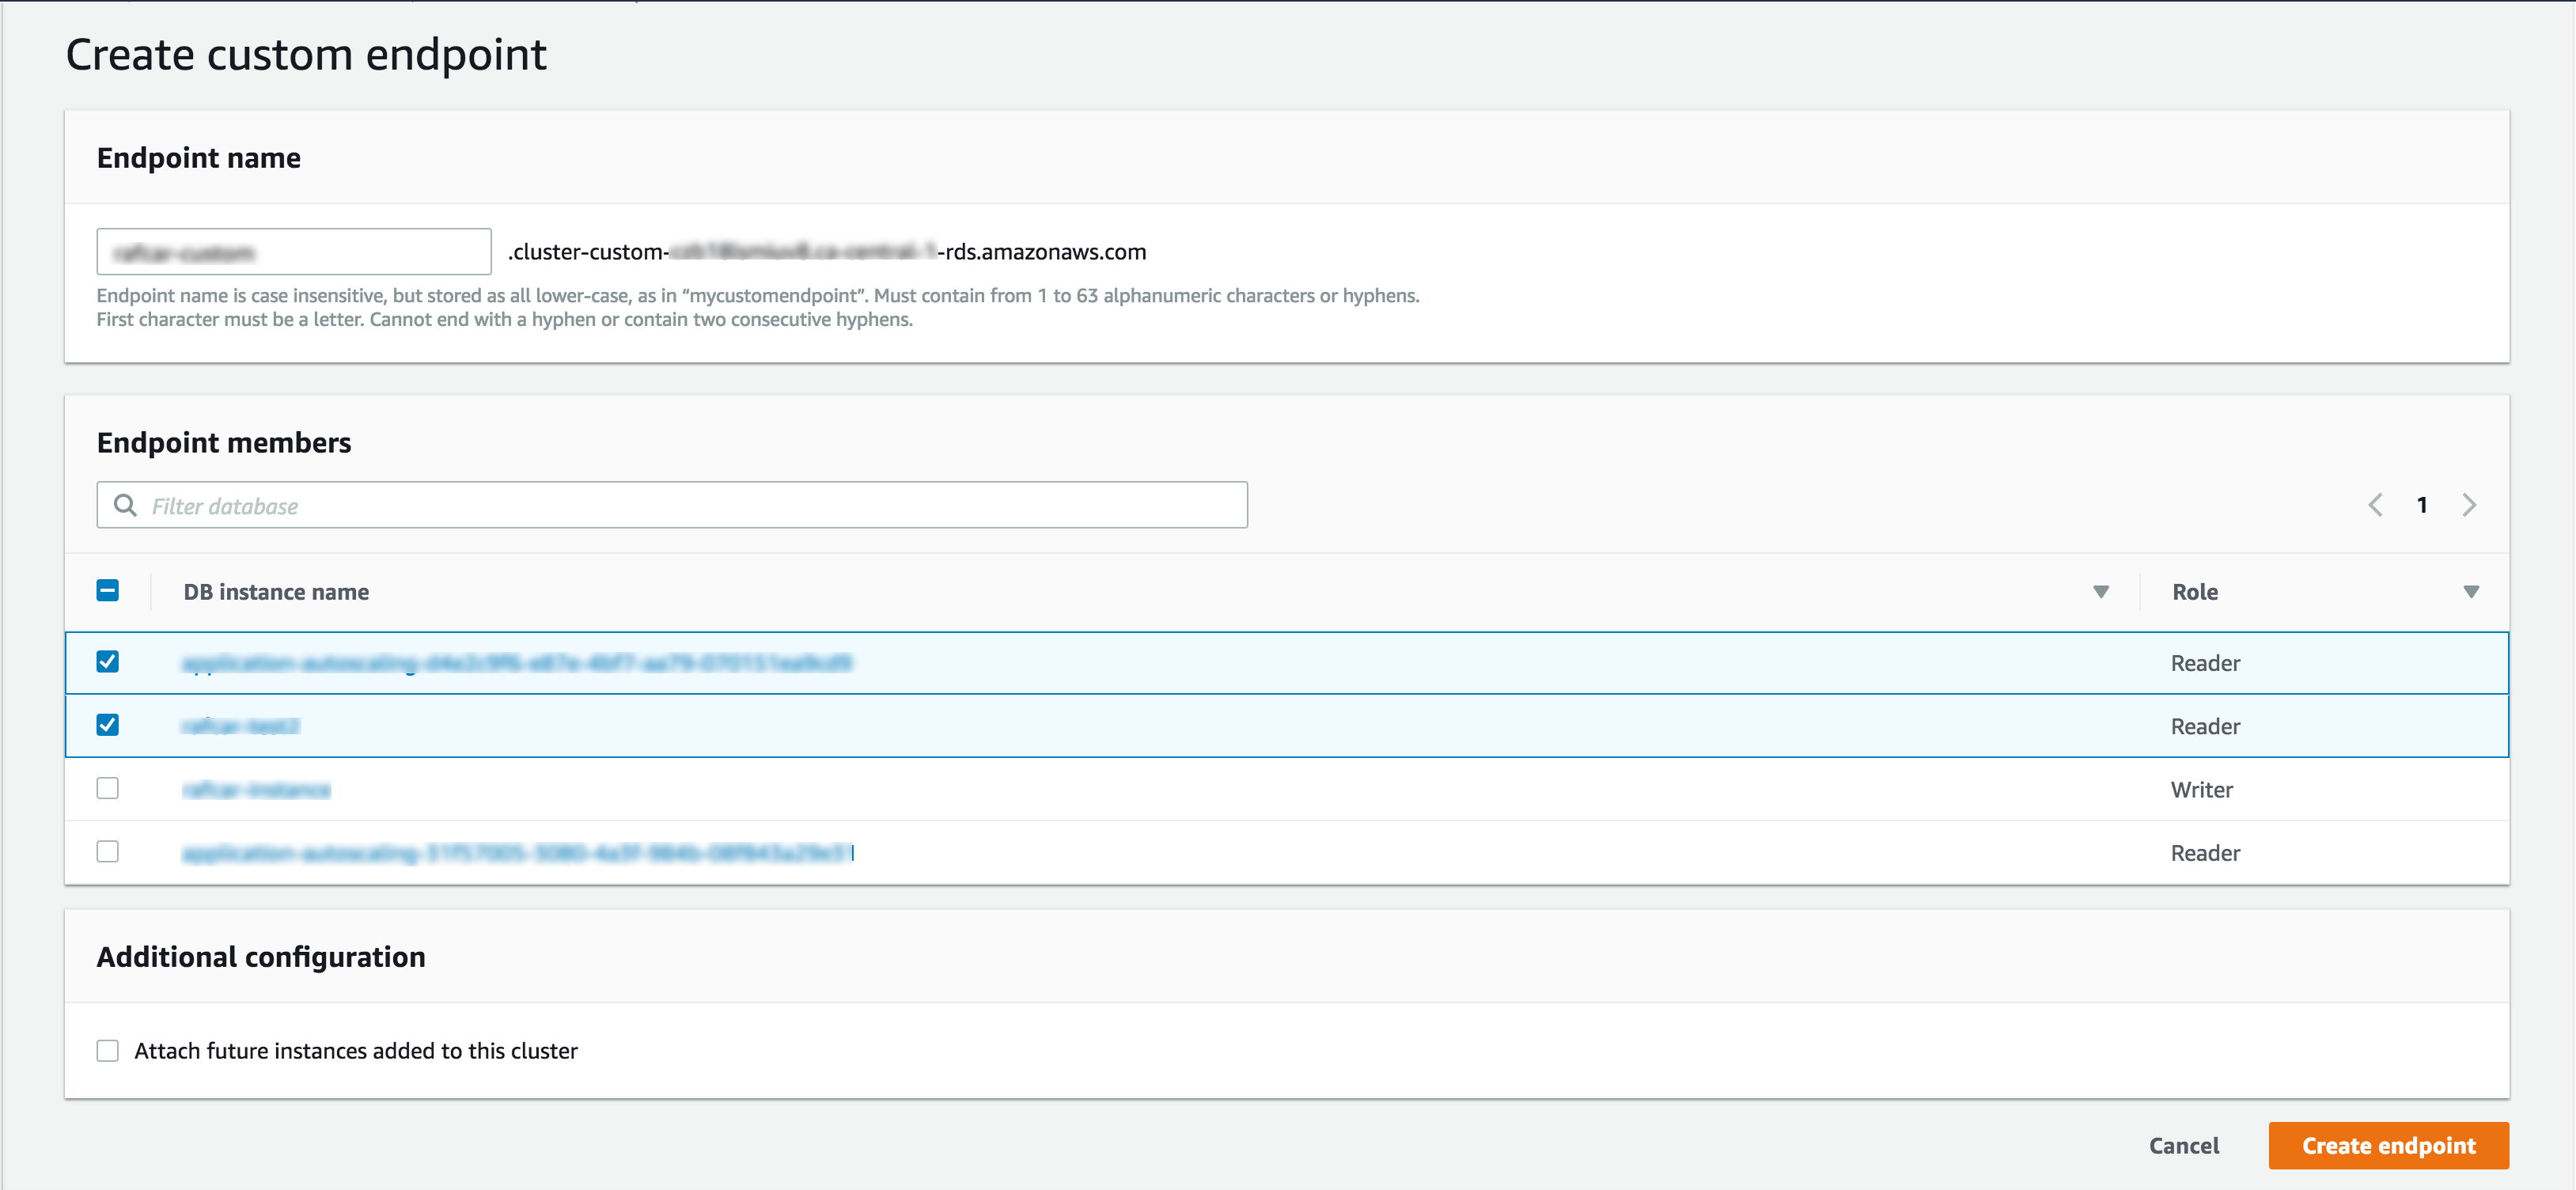Image resolution: width=2576 pixels, height=1190 pixels.
Task: Uncheck the second selected Reader row
Action: 107,725
